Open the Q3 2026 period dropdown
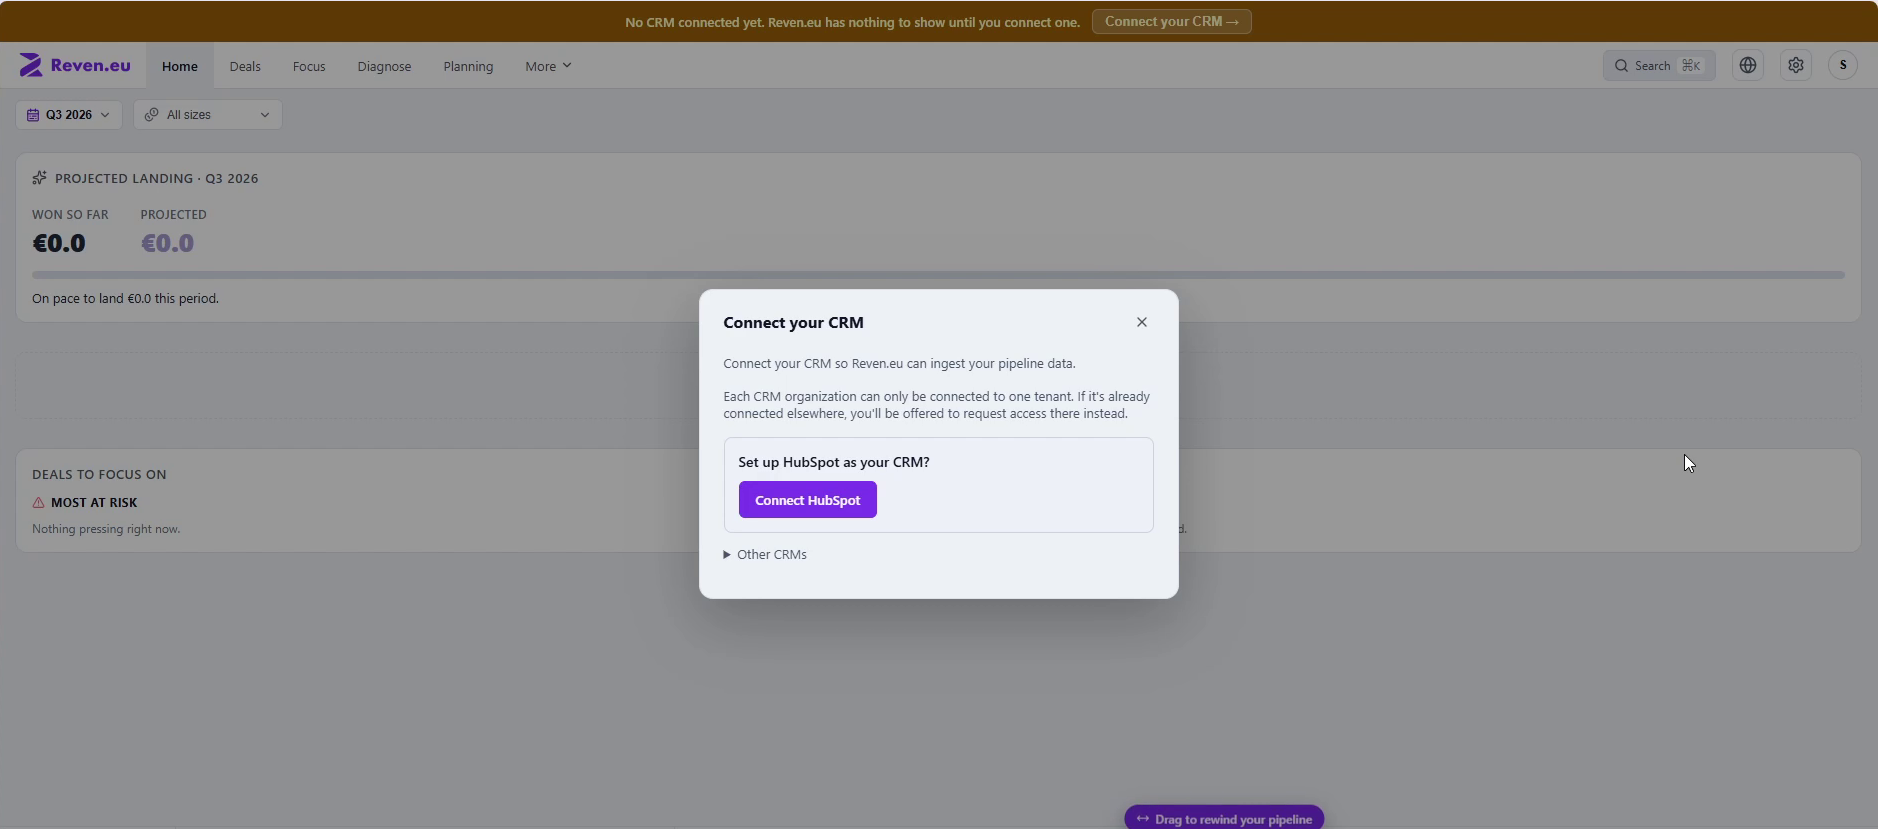Image resolution: width=1878 pixels, height=829 pixels. [69, 115]
